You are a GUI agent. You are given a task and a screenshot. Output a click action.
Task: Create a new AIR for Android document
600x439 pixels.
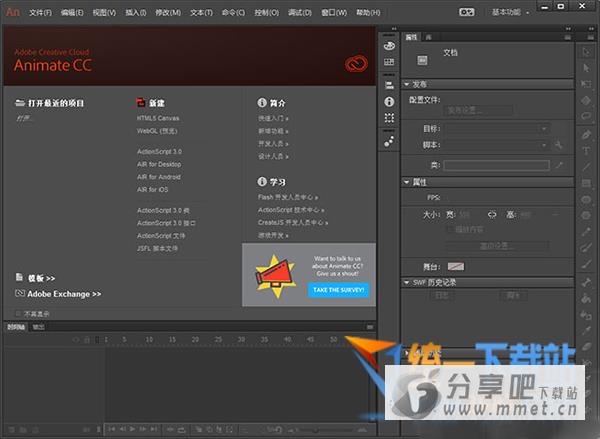pyautogui.click(x=159, y=177)
